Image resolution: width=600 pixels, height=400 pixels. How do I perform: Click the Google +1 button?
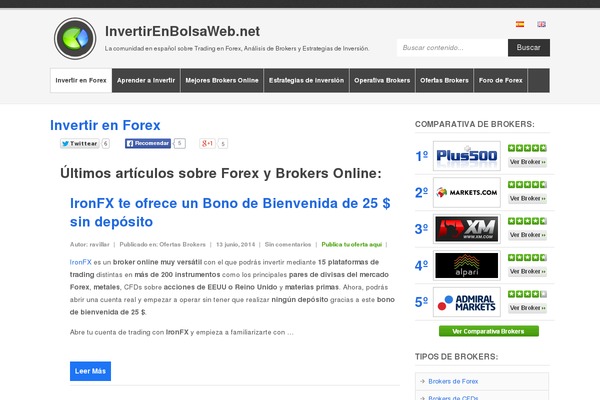[207, 144]
